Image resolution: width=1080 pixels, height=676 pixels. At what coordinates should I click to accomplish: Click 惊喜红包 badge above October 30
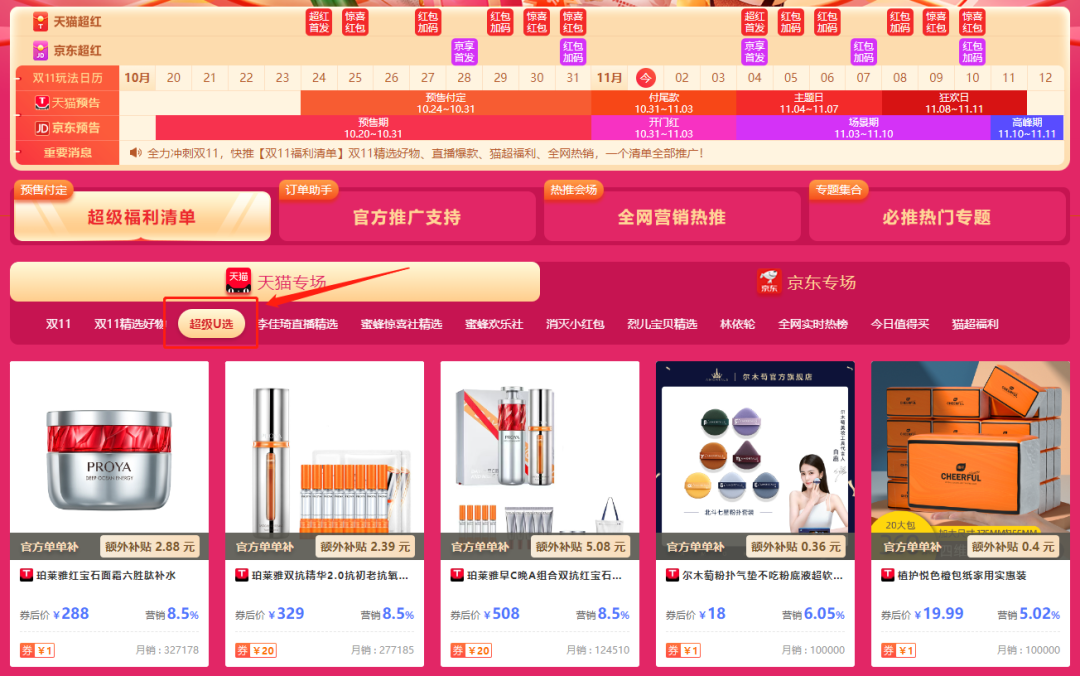pos(537,22)
